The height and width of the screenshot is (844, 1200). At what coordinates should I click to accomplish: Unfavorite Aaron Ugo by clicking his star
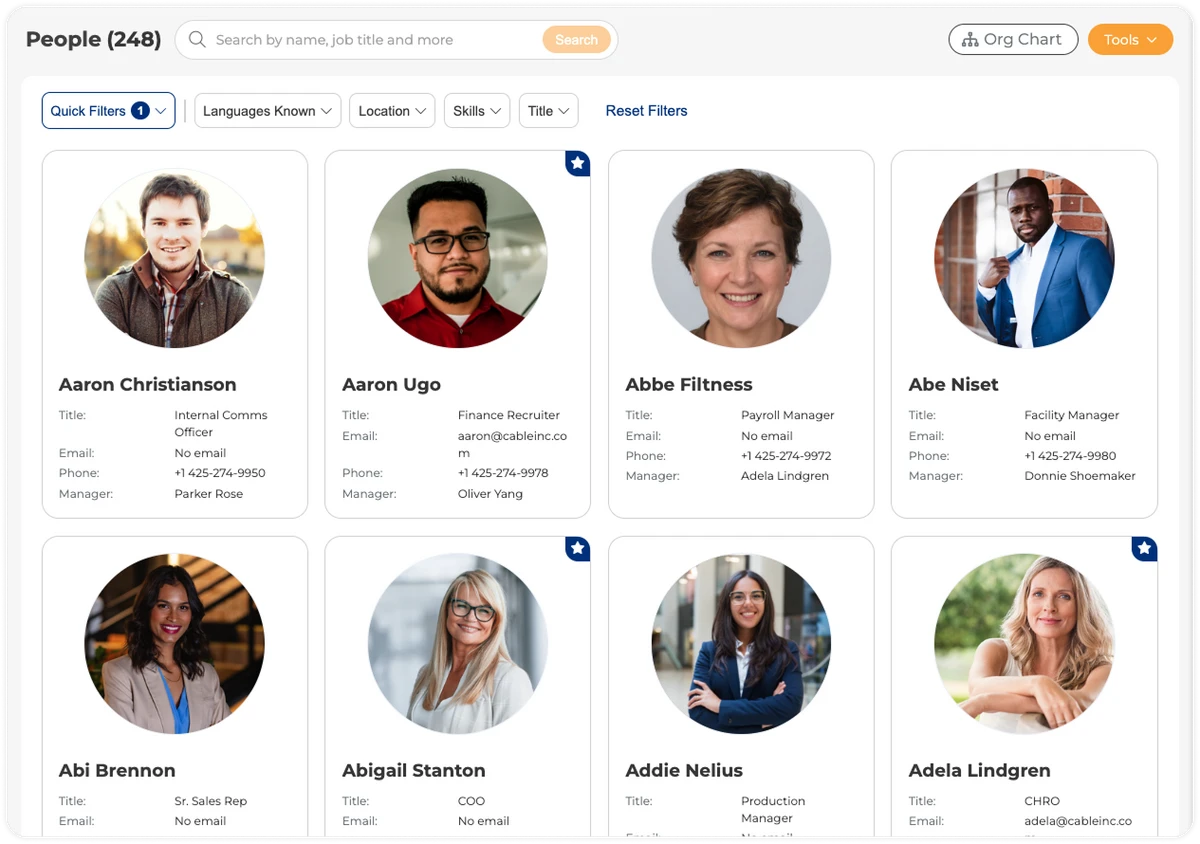point(577,163)
